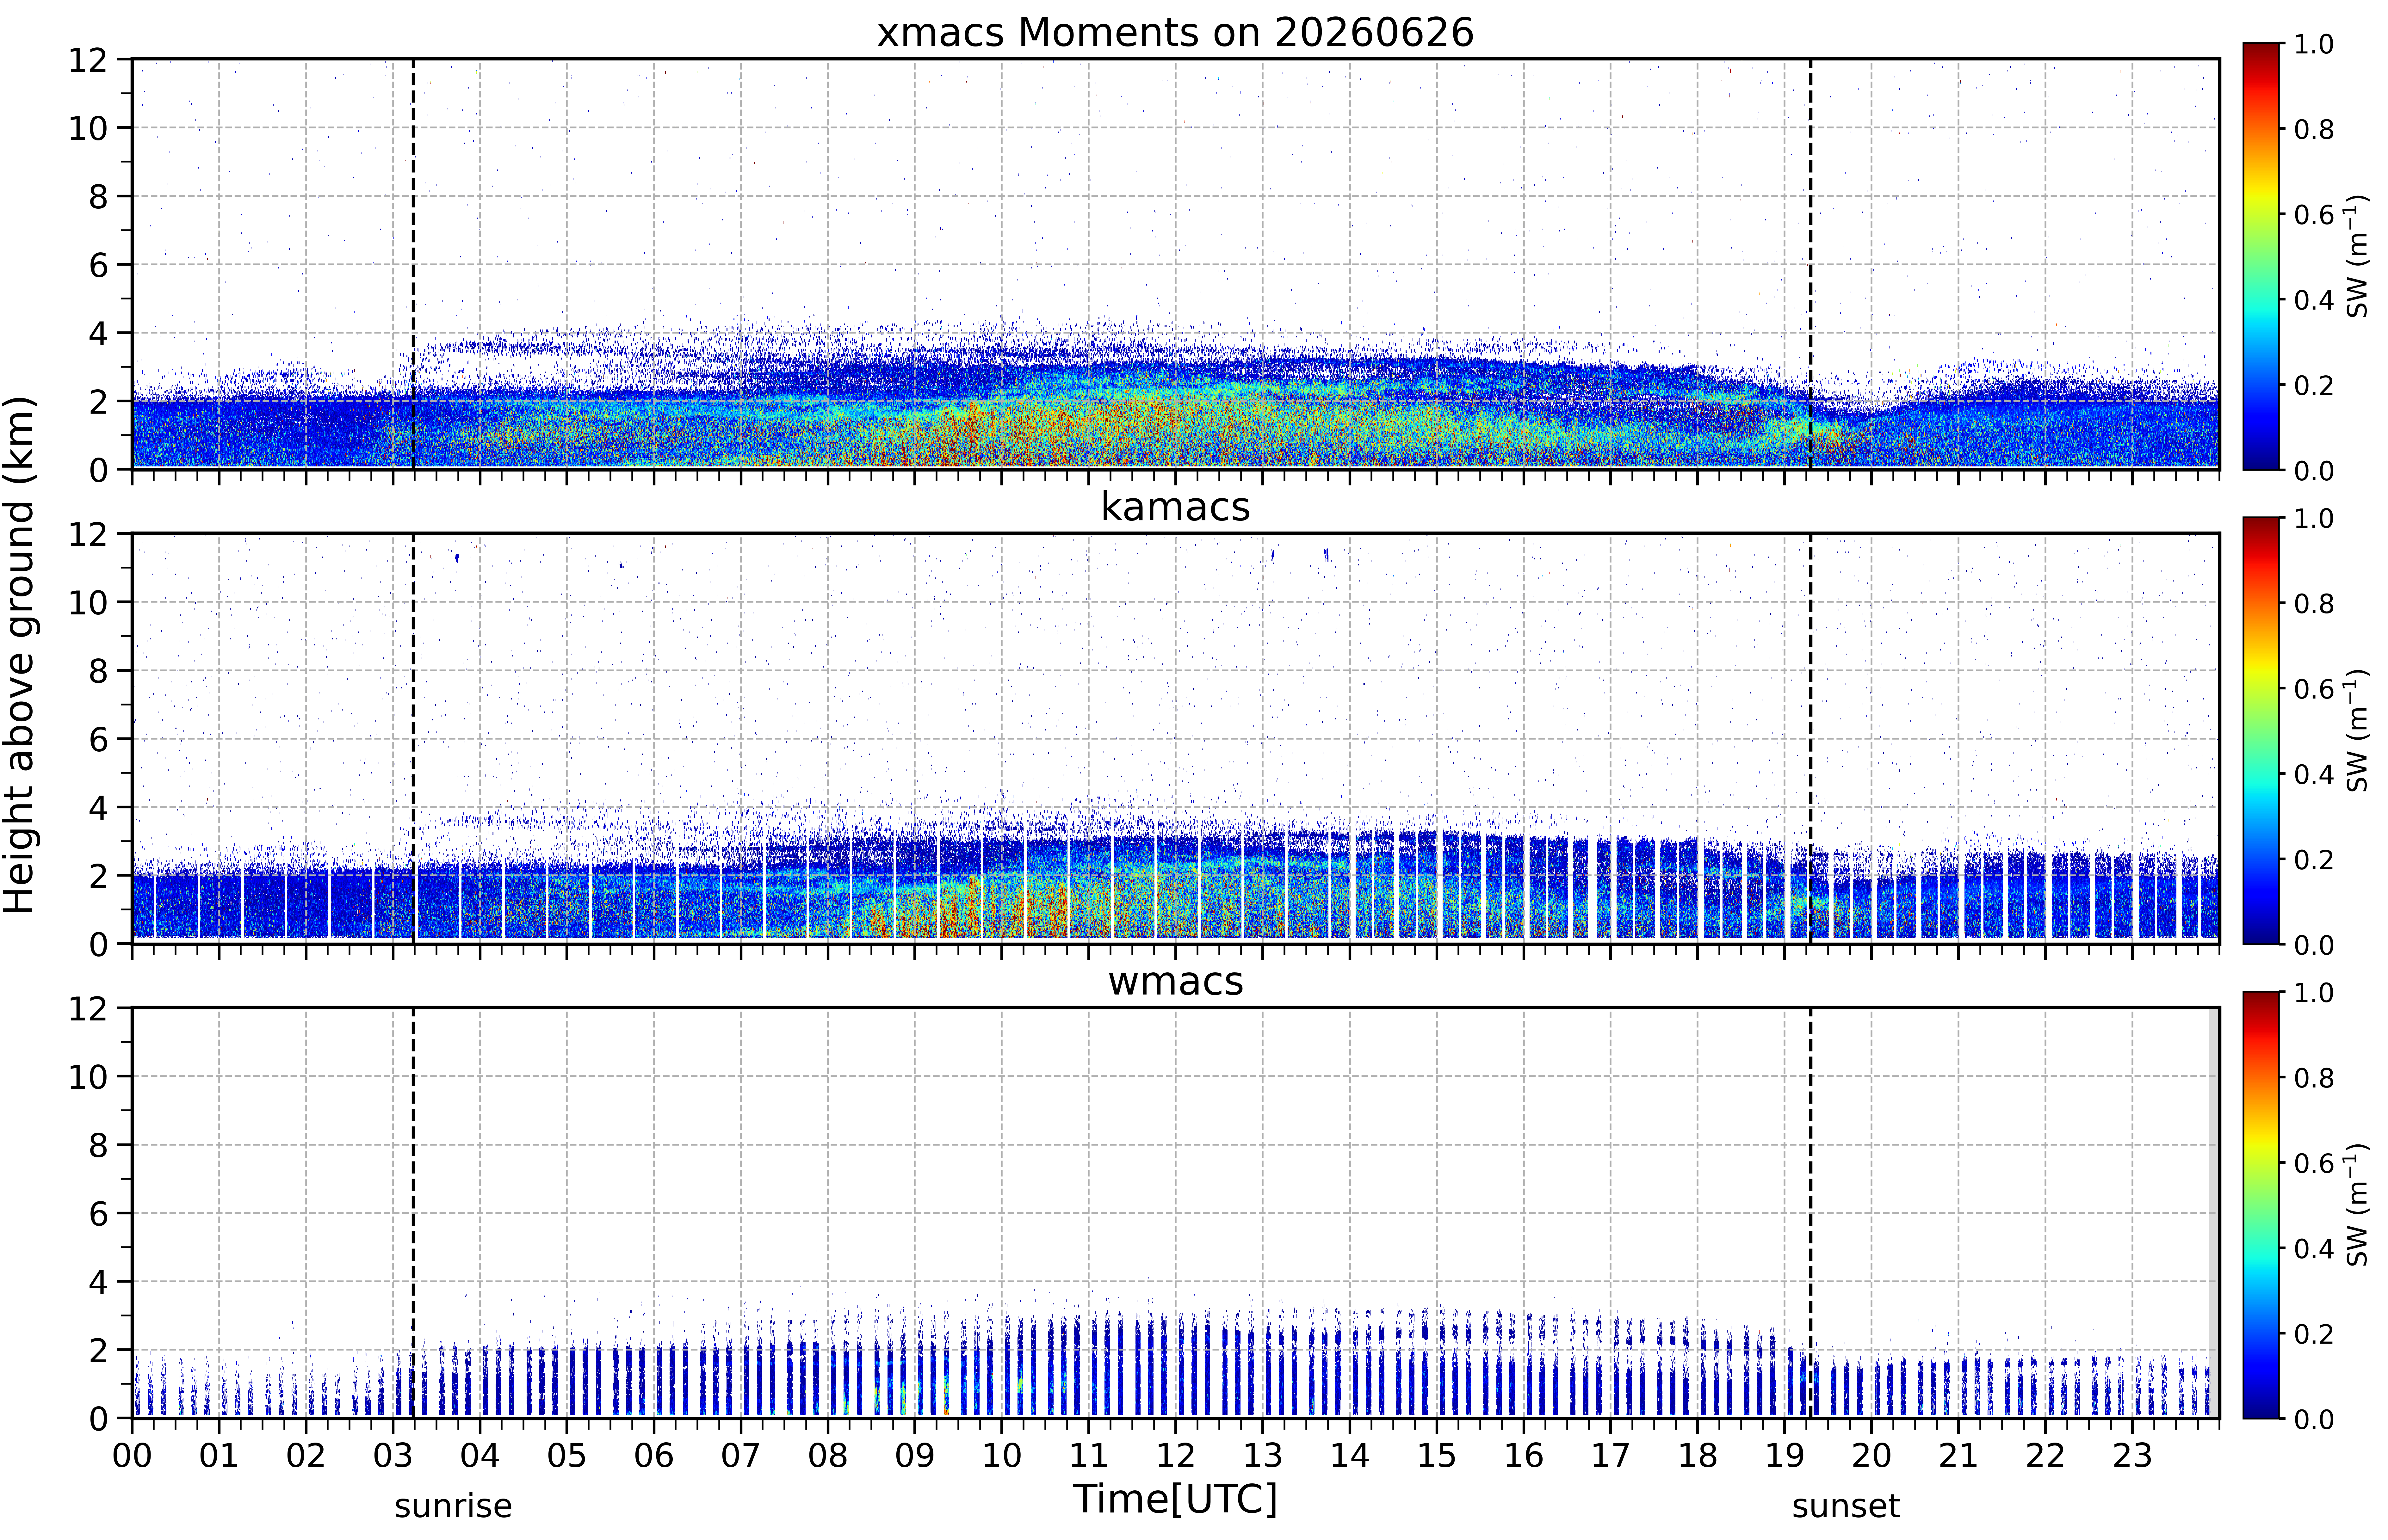Click the wmacs panel title
The height and width of the screenshot is (1540, 2388).
pyautogui.click(x=1175, y=981)
